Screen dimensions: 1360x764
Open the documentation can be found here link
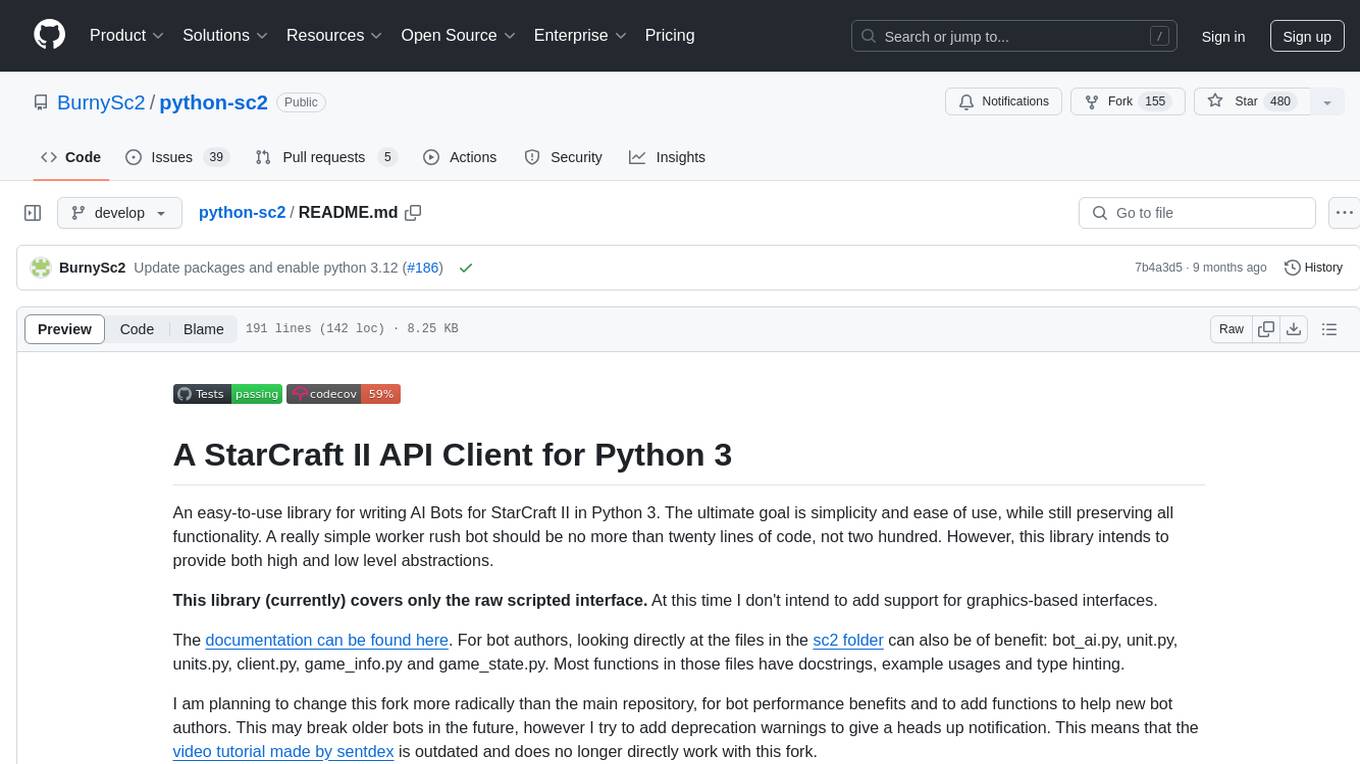[x=327, y=640]
